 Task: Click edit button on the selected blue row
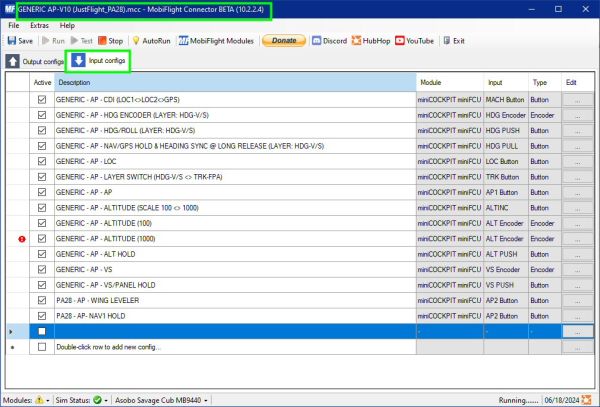577,332
